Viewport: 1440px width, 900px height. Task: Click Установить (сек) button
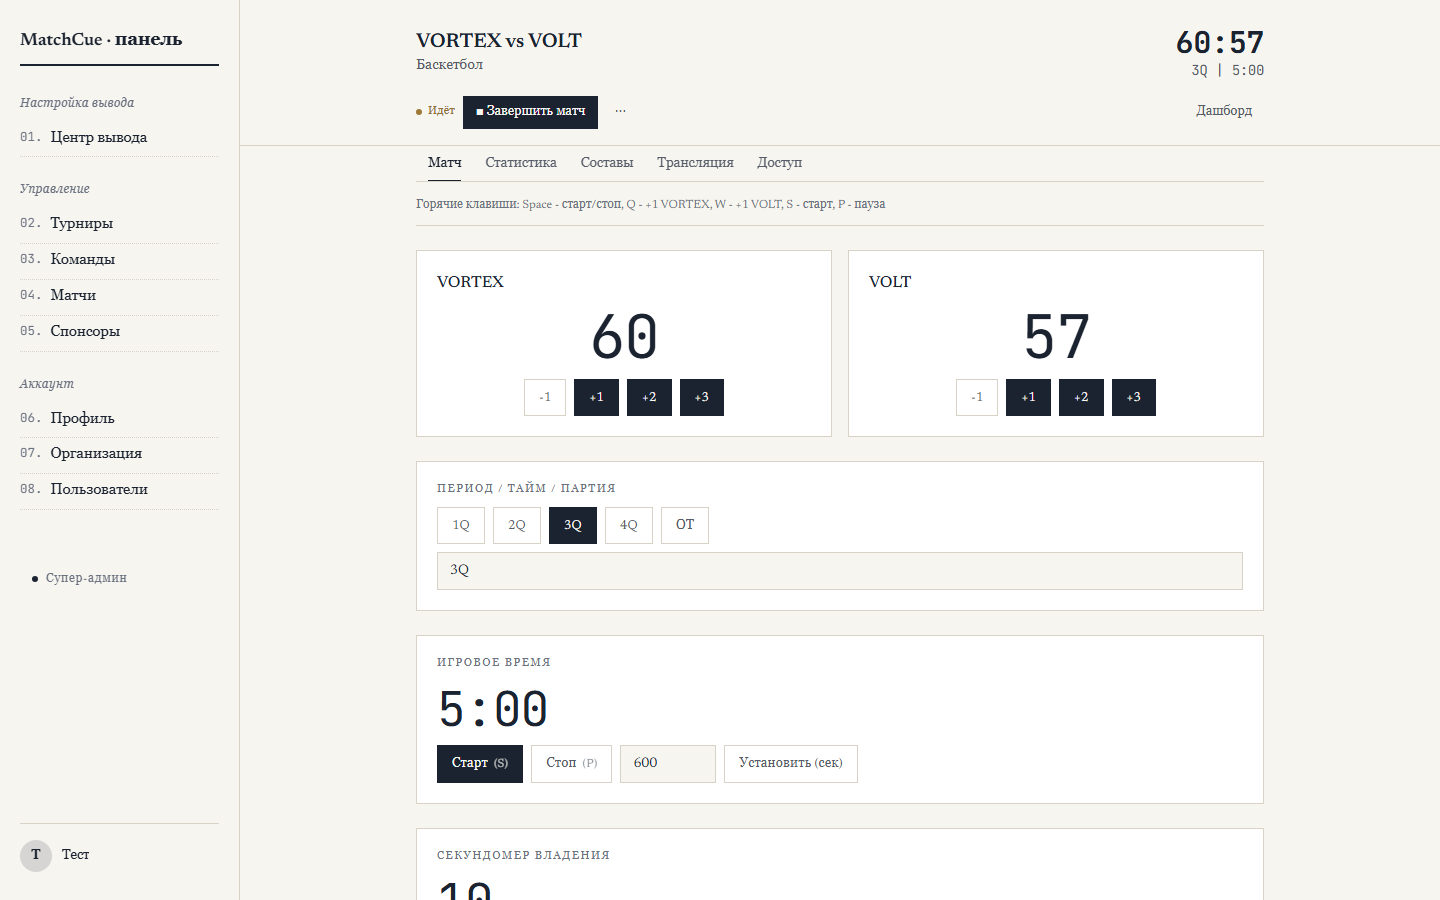[791, 764]
